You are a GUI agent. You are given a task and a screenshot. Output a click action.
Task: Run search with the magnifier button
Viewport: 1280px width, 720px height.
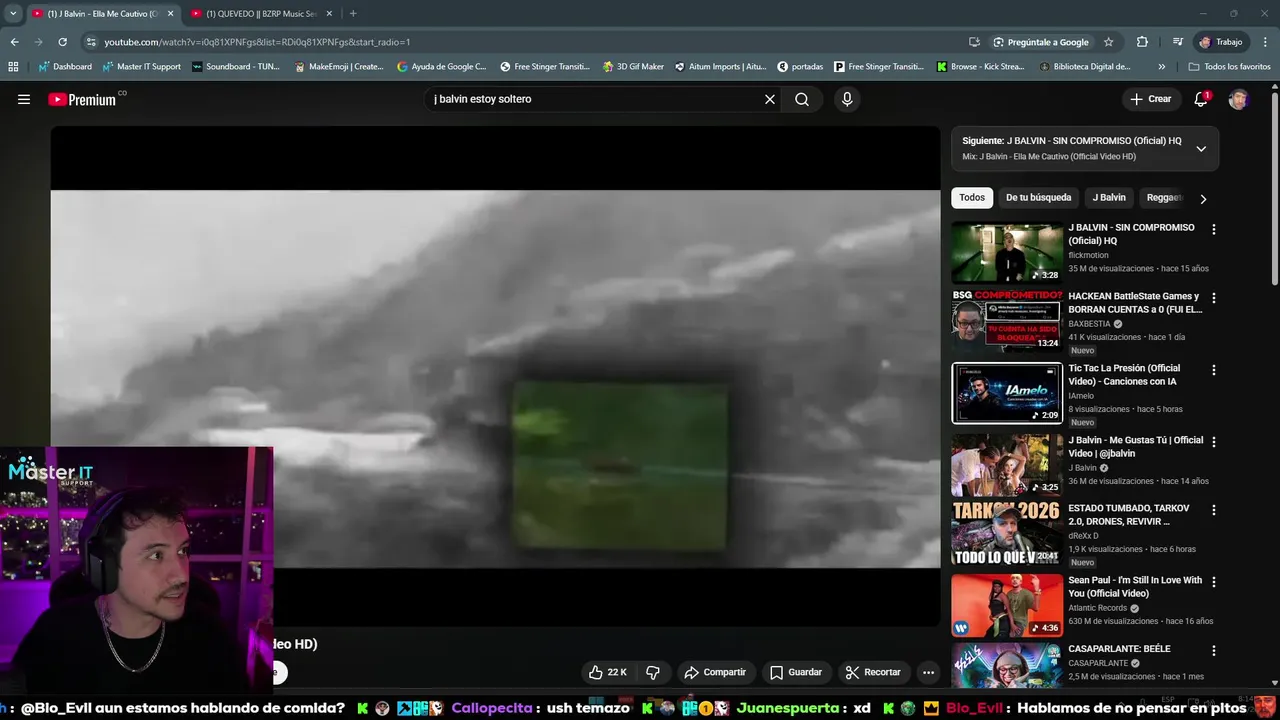click(802, 99)
